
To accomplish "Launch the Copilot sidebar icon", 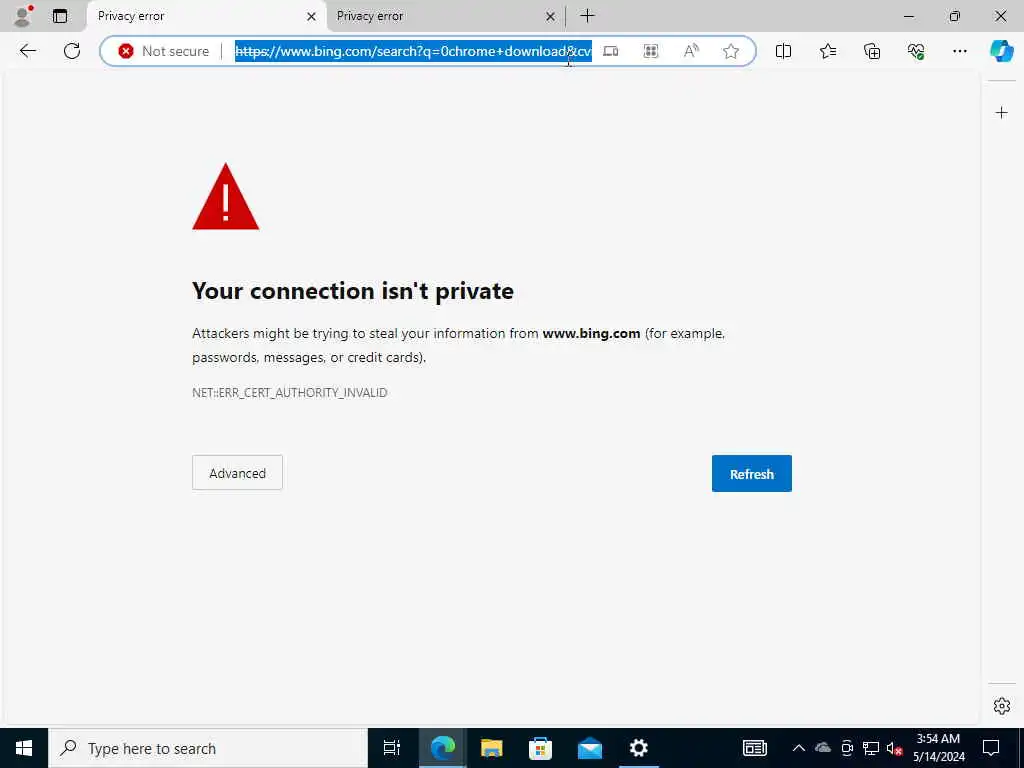I will 1001,51.
